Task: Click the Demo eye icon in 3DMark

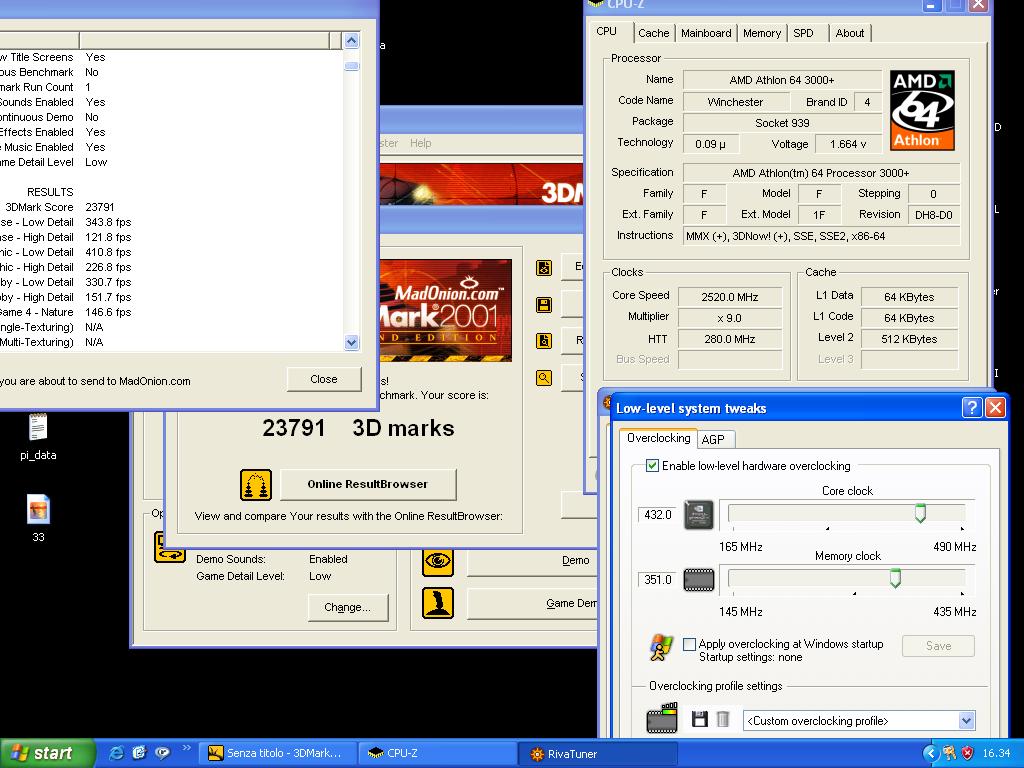Action: (438, 561)
